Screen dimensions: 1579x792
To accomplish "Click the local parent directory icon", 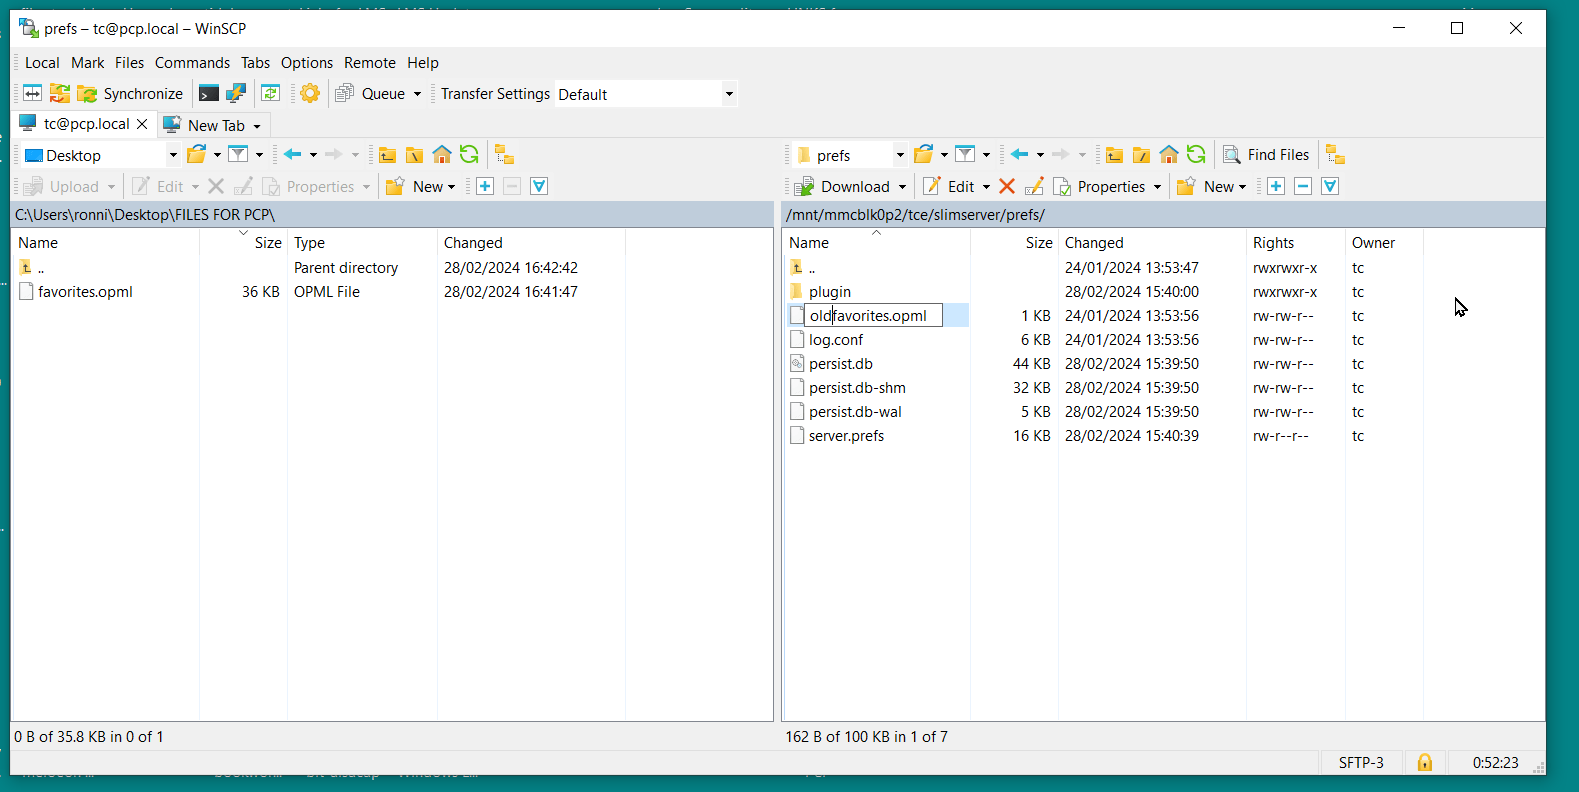I will tap(388, 155).
